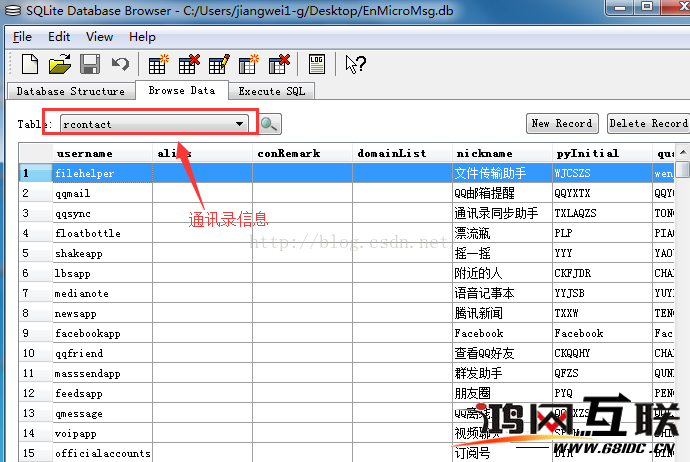The height and width of the screenshot is (462, 690).
Task: Click the 漂流瓶 nickname cell
Action: tap(502, 233)
